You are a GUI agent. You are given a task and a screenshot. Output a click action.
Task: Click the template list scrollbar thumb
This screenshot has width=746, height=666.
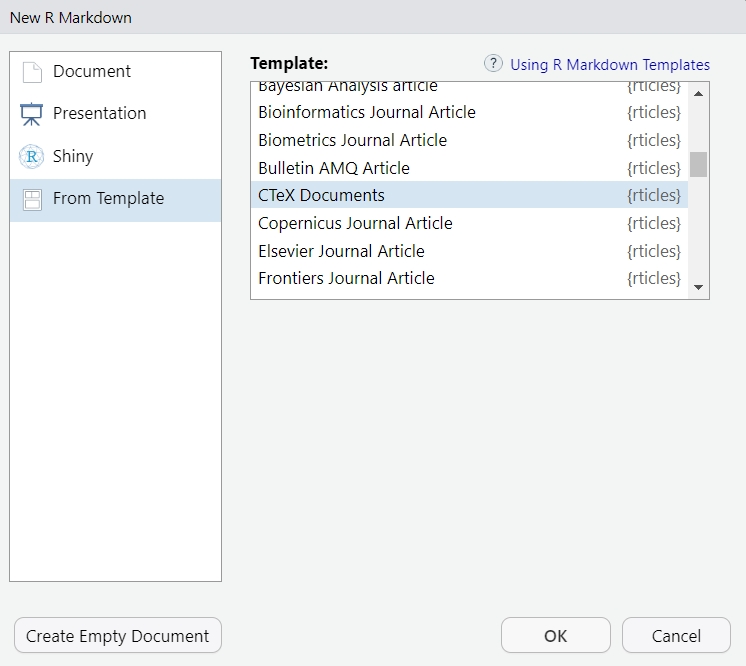coord(698,165)
